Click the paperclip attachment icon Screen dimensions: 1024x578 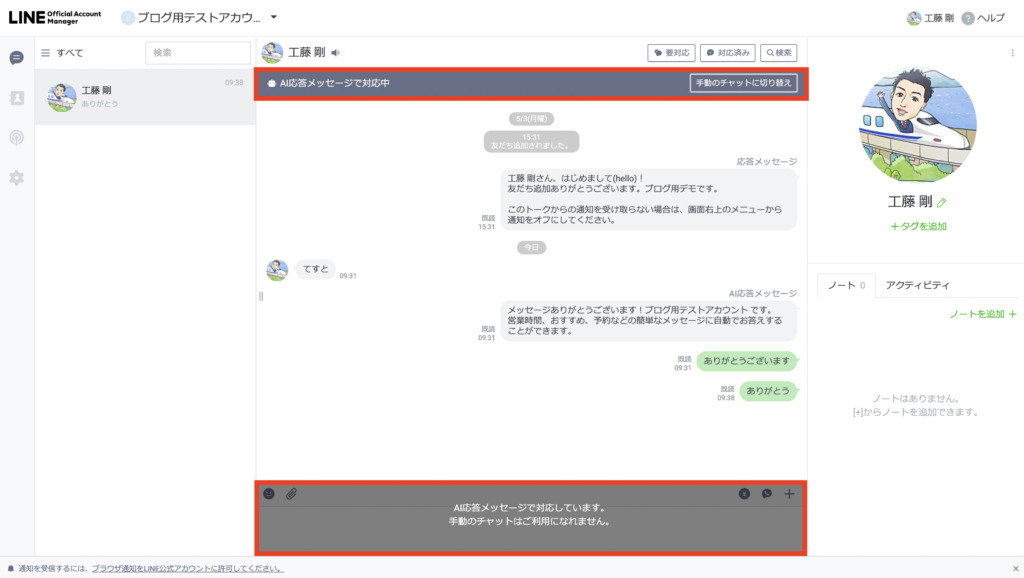(292, 493)
